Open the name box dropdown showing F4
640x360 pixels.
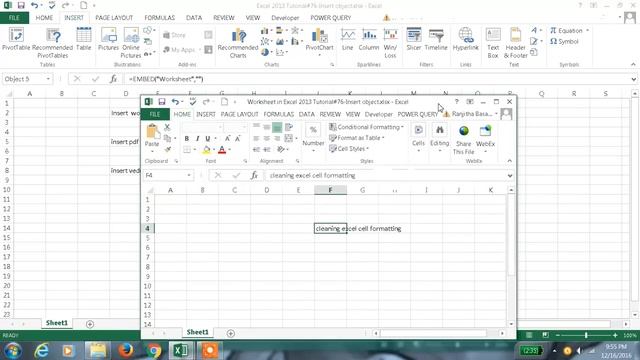pyautogui.click(x=189, y=176)
